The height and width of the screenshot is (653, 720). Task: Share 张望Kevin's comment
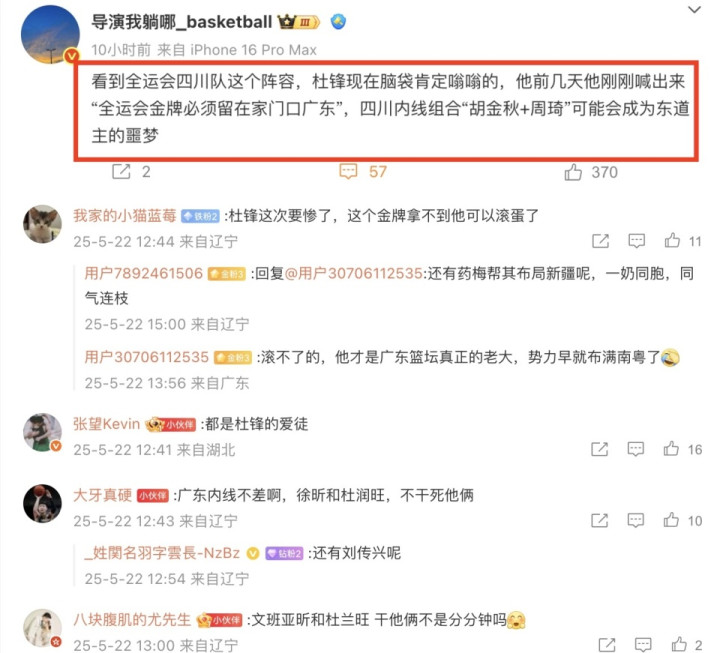(600, 449)
